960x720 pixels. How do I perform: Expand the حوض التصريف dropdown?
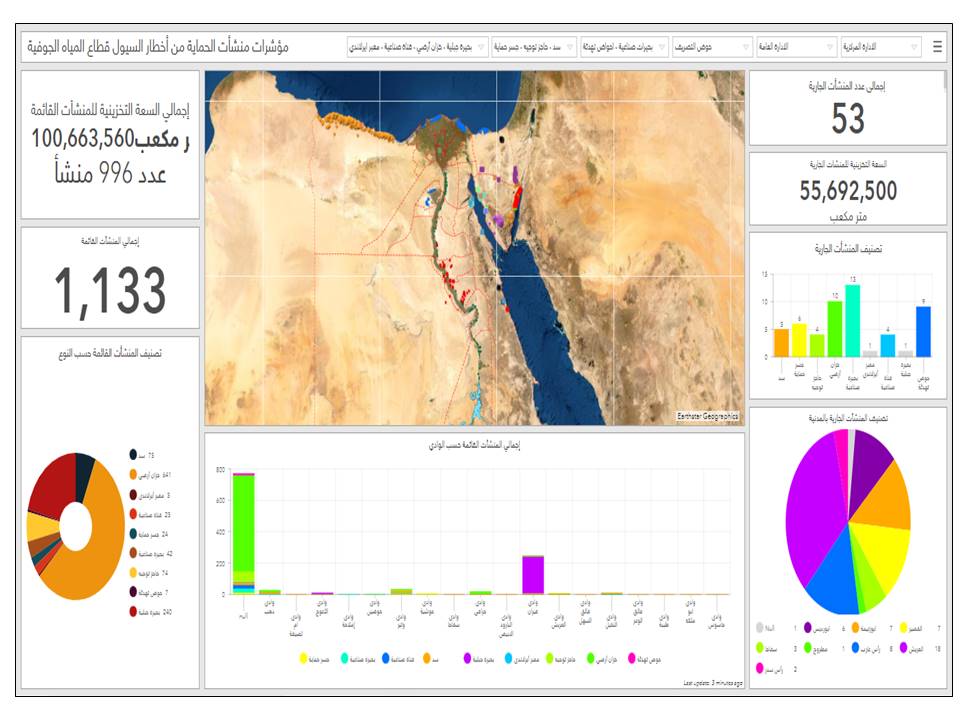712,47
